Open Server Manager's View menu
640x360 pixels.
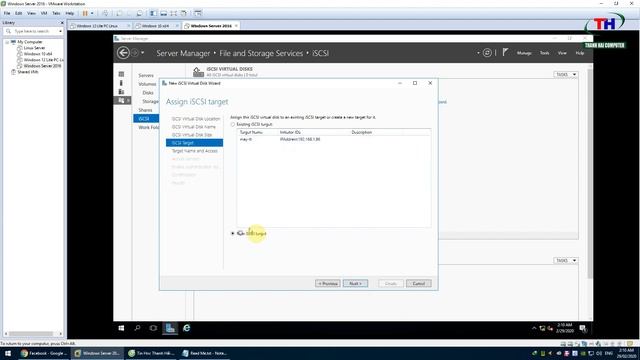pyautogui.click(x=562, y=53)
